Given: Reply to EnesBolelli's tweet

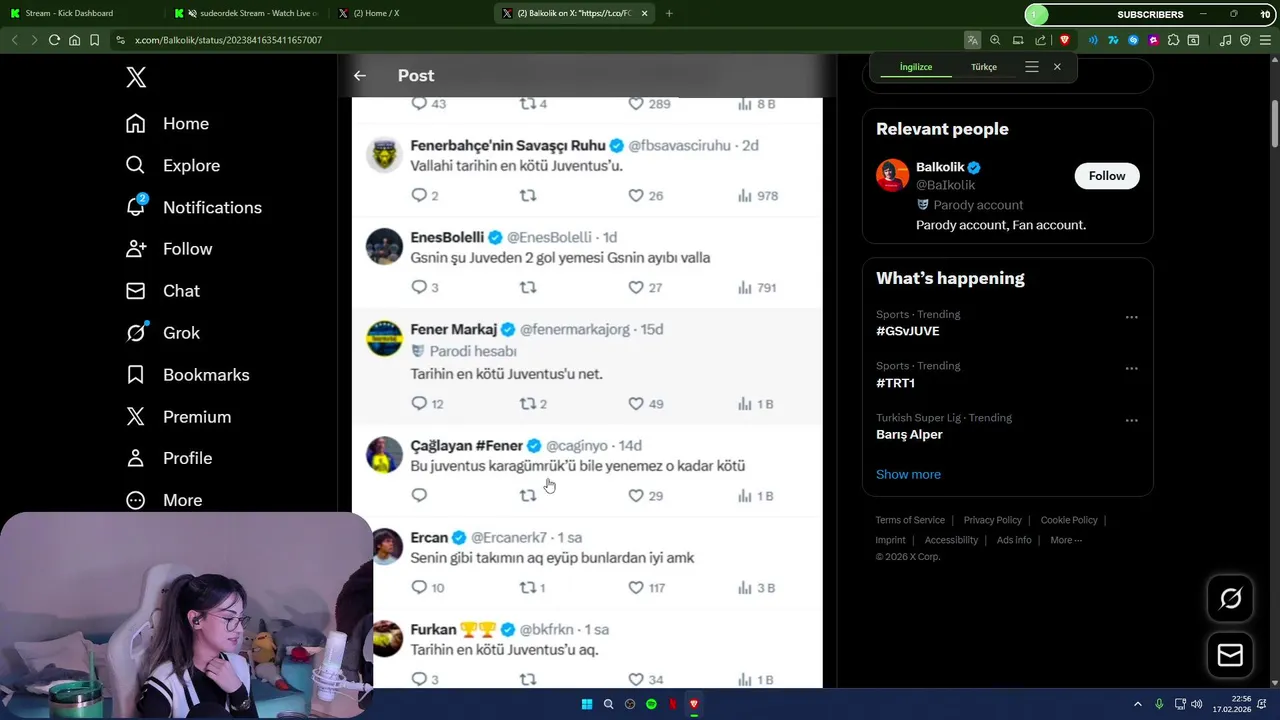Looking at the screenshot, I should (419, 288).
